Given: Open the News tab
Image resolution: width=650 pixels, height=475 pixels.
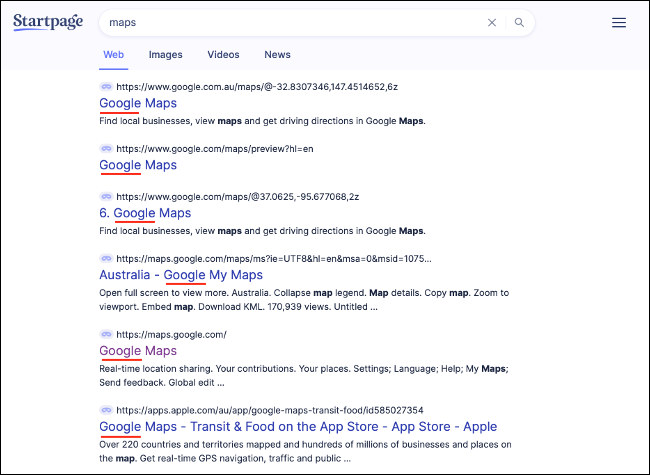Looking at the screenshot, I should pyautogui.click(x=277, y=55).
